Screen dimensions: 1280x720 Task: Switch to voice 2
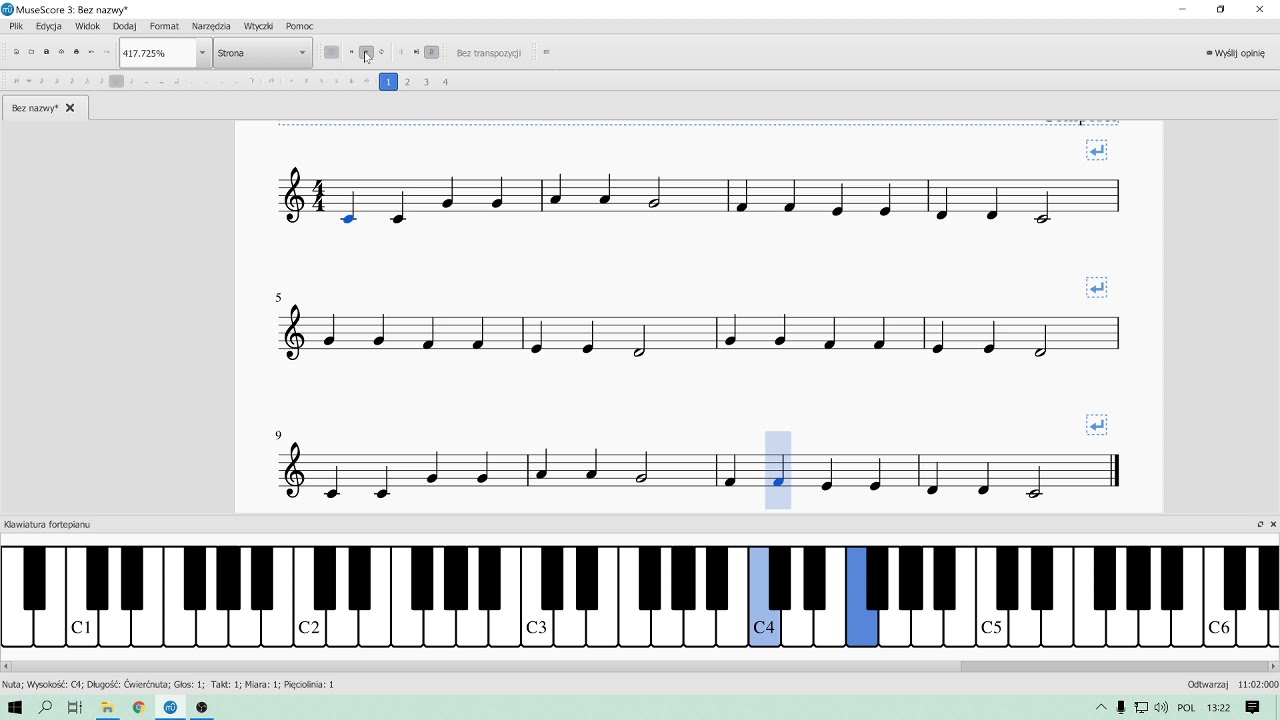tap(407, 82)
